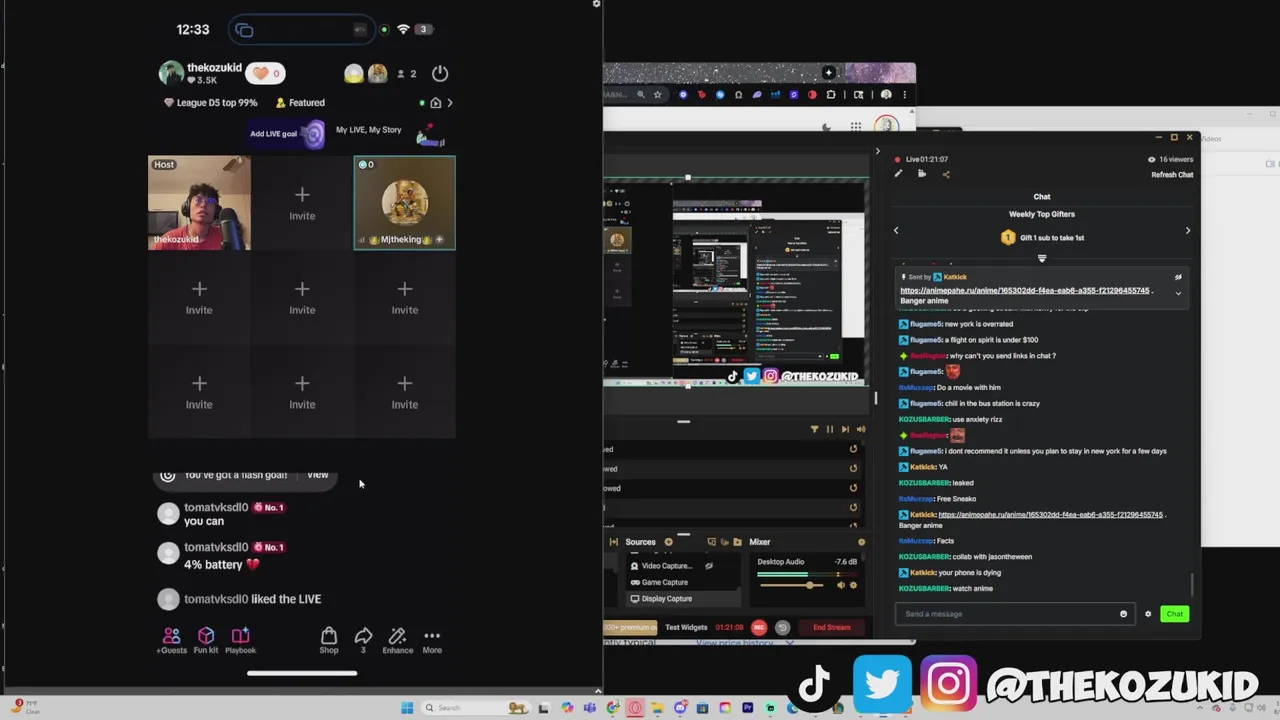
Task: Tap View on the flash goal banner
Action: (x=317, y=475)
